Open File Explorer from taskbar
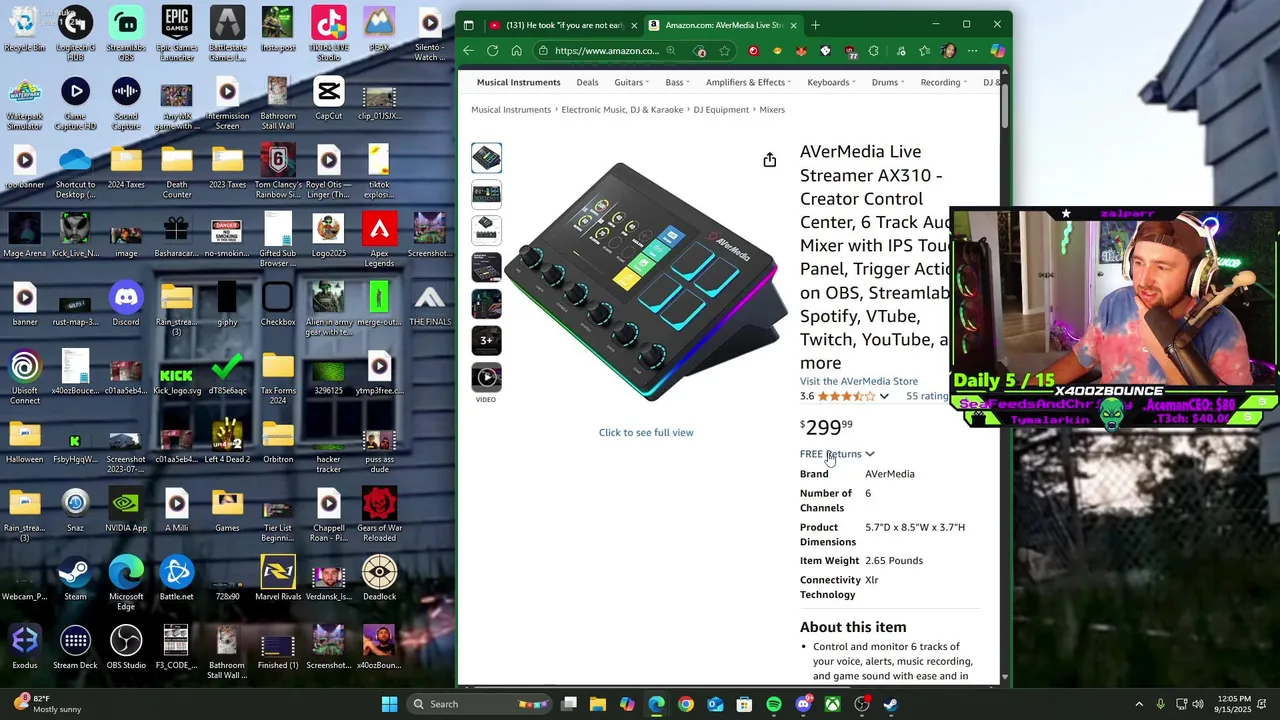Screen dimensions: 1280x720 click(x=598, y=704)
